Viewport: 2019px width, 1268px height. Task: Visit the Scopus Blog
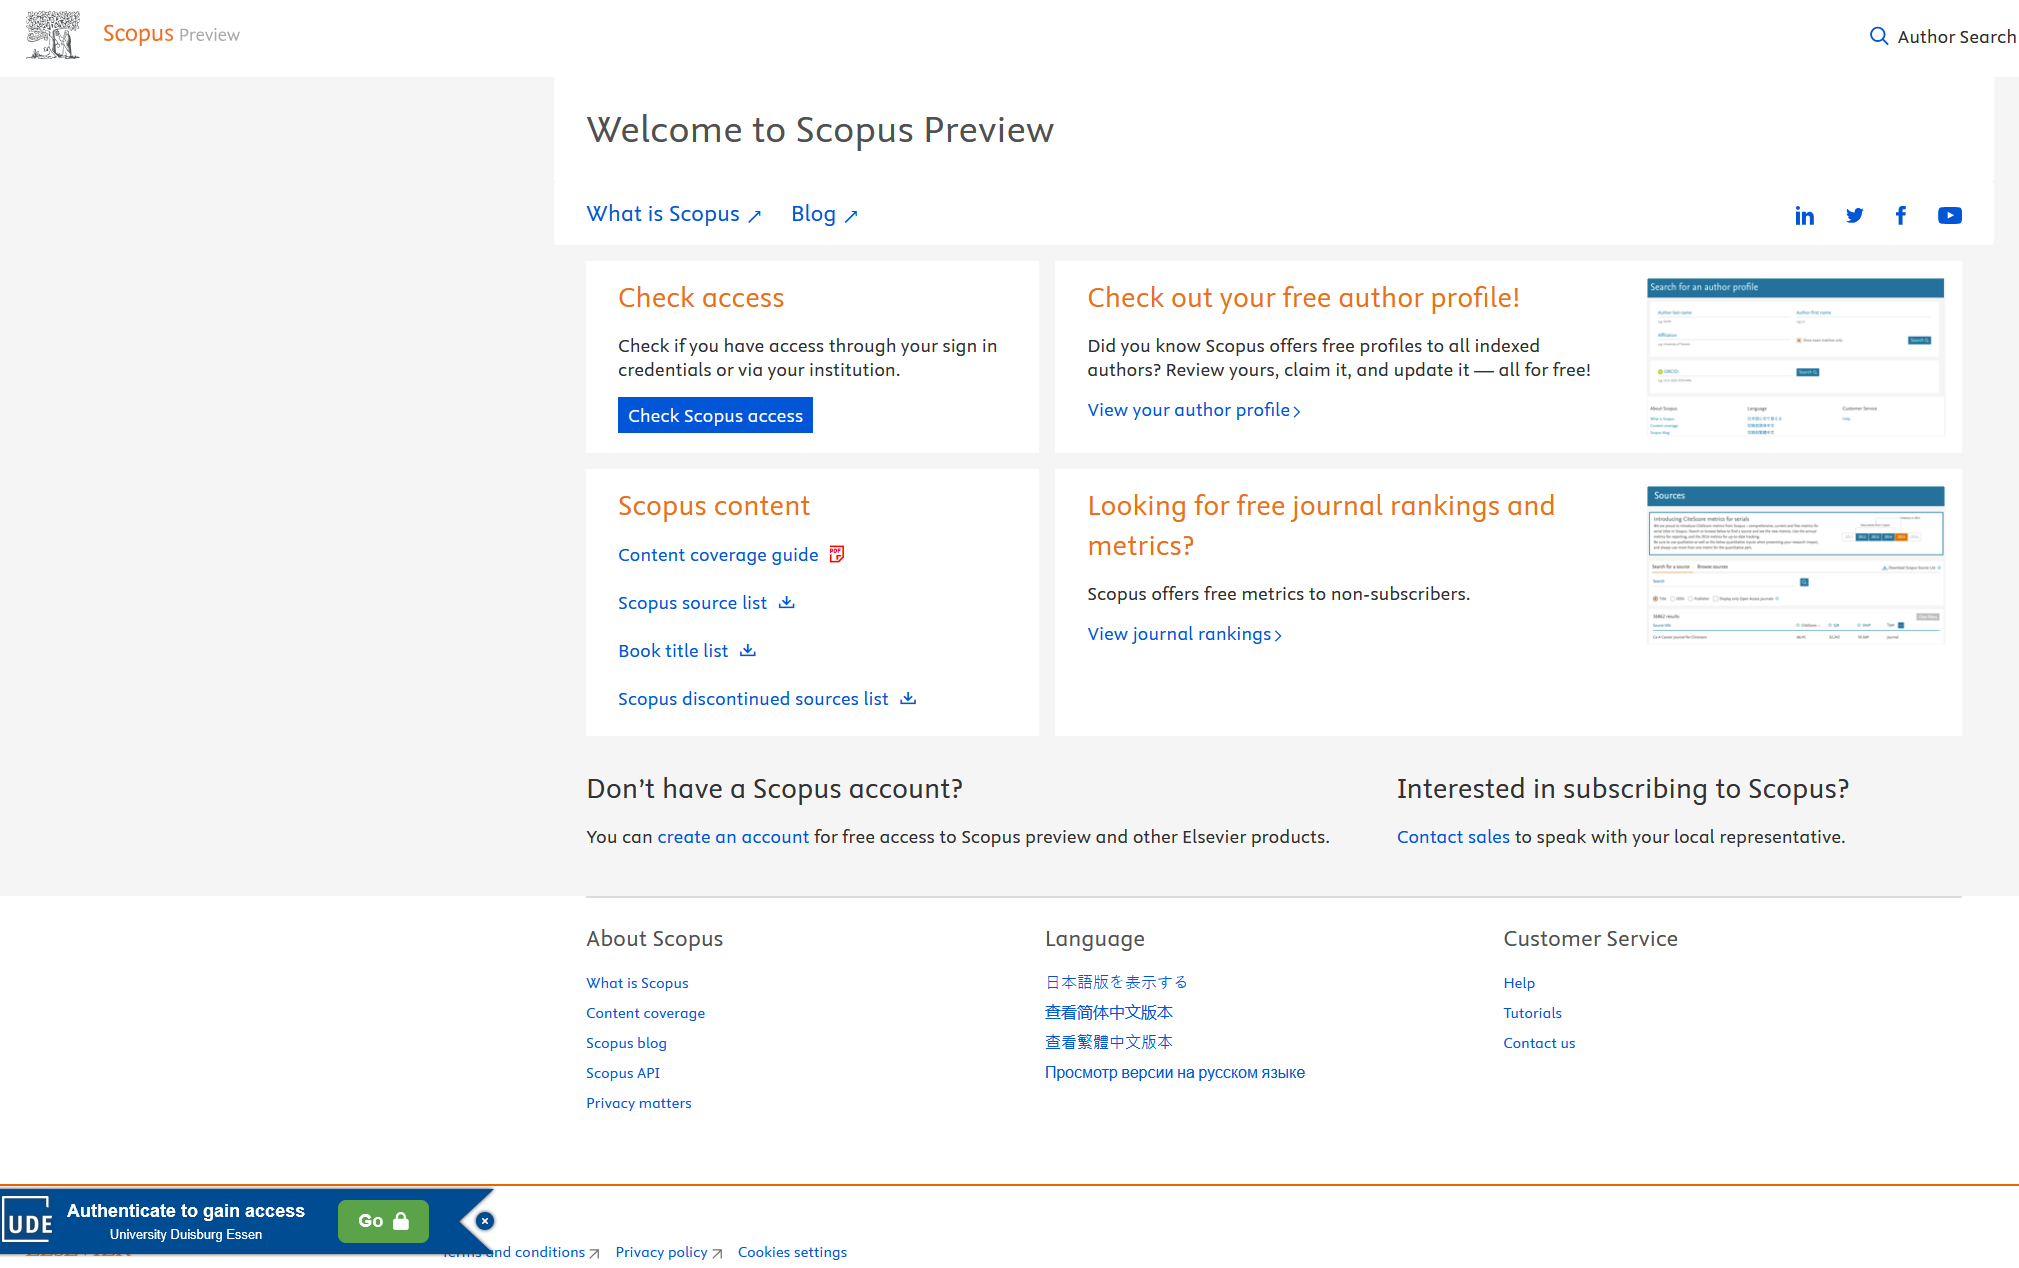[813, 213]
